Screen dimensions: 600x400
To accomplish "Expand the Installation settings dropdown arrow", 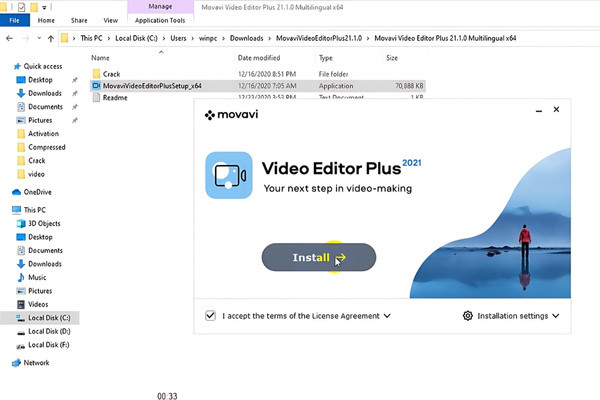I will pos(556,316).
